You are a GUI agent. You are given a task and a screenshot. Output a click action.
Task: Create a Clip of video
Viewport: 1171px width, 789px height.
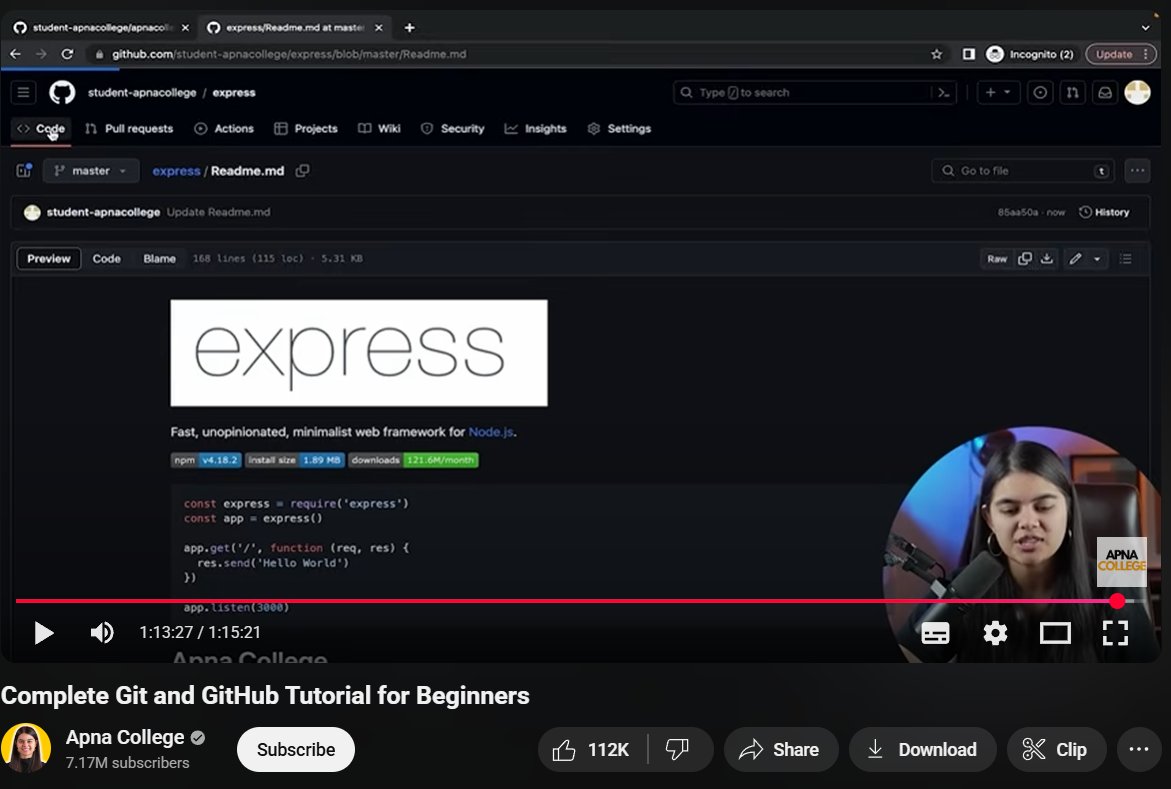(1056, 749)
